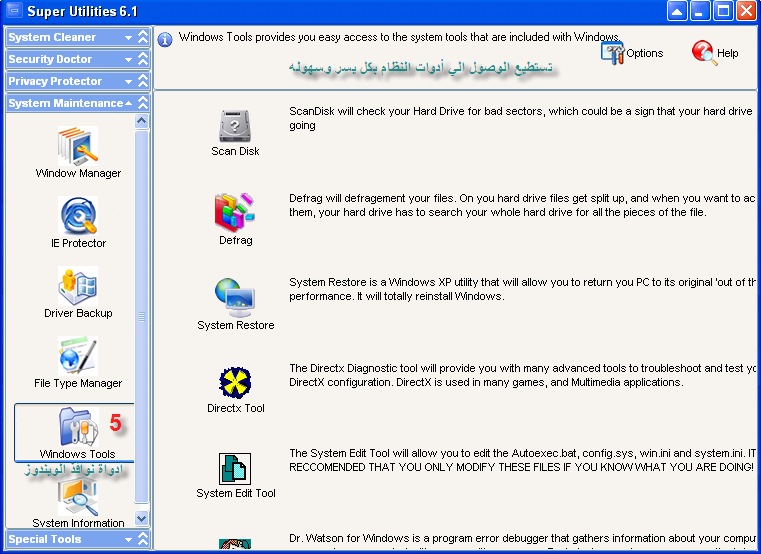Click double chevron beside System Maintenance
This screenshot has width=761, height=554.
(143, 102)
